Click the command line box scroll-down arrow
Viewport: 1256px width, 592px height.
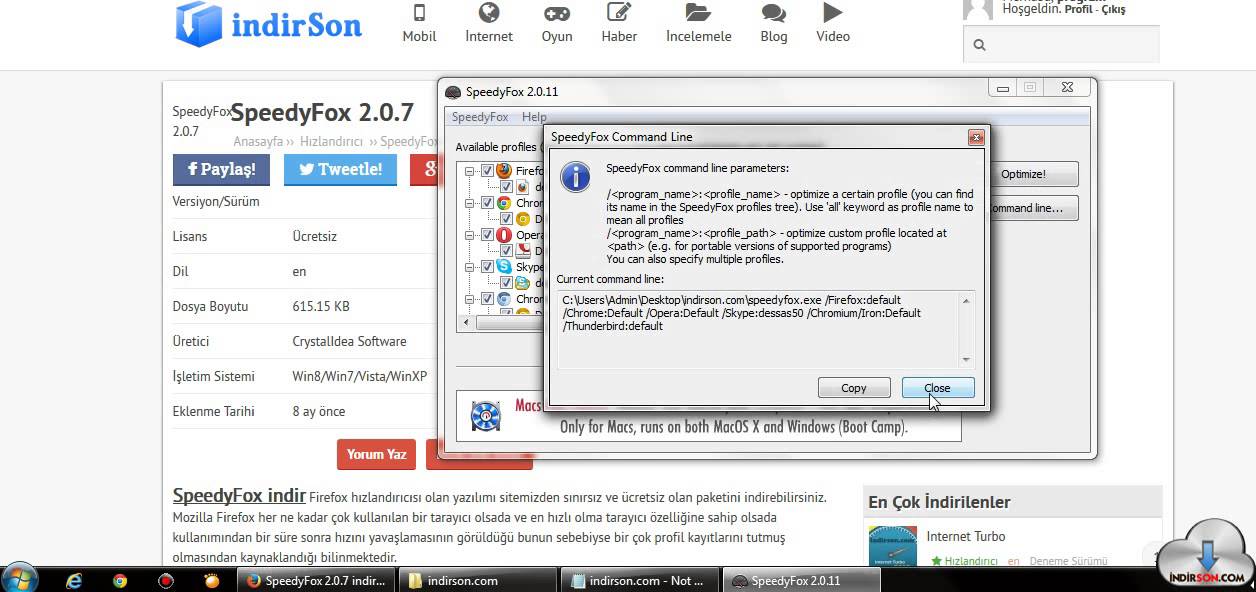(x=966, y=359)
